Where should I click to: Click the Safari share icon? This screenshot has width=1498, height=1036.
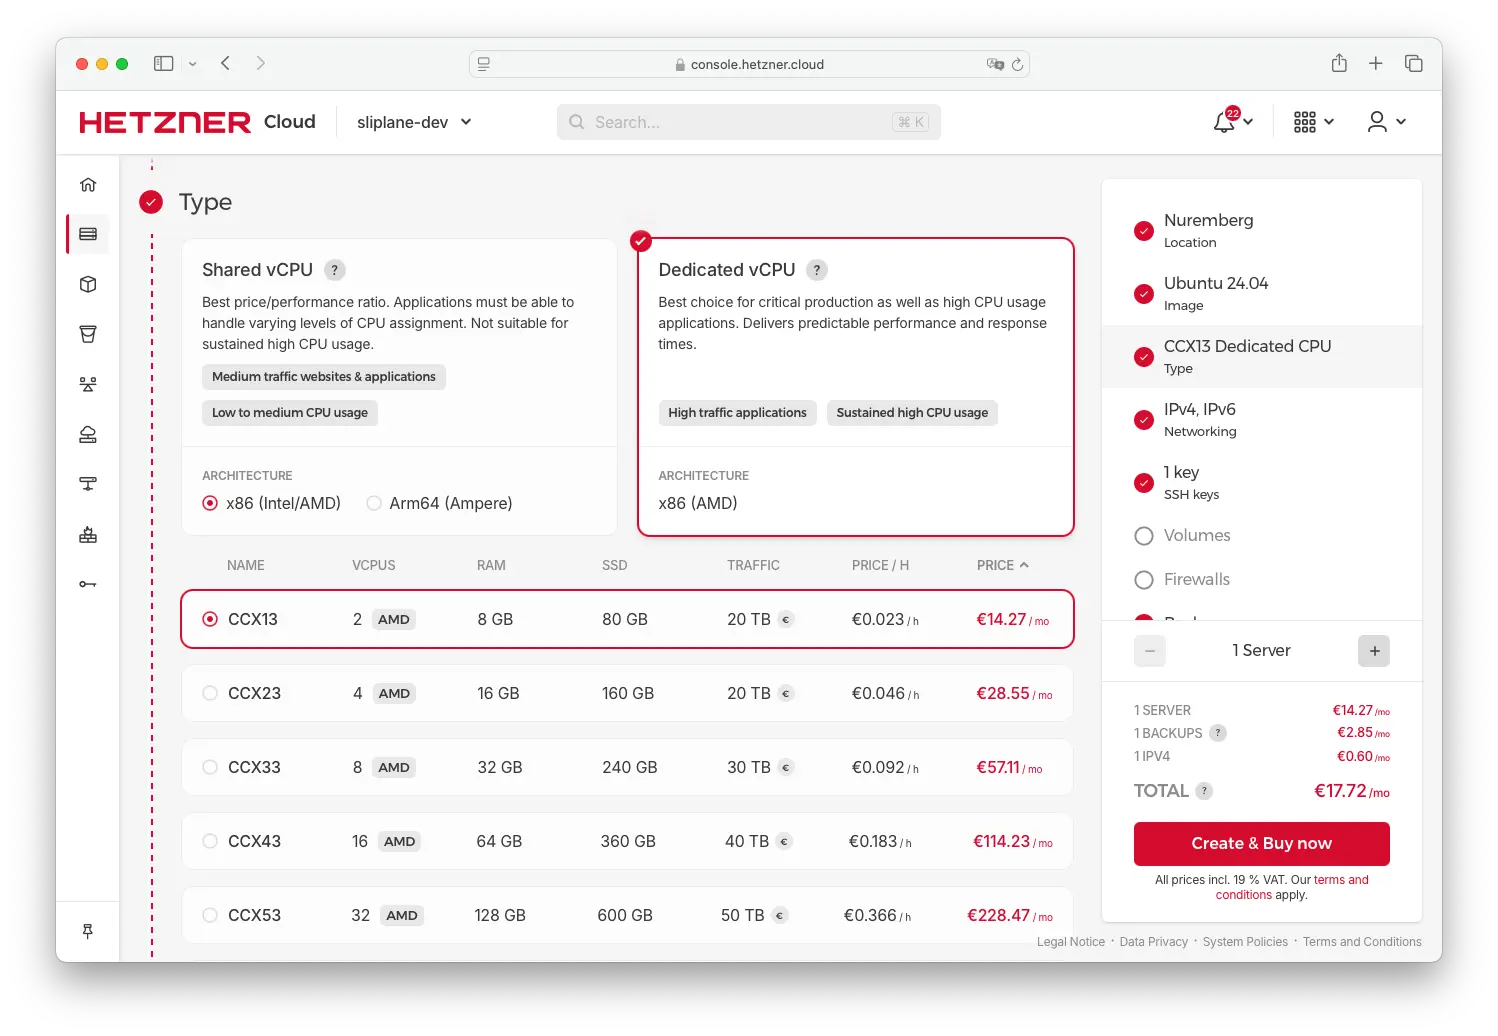point(1339,64)
